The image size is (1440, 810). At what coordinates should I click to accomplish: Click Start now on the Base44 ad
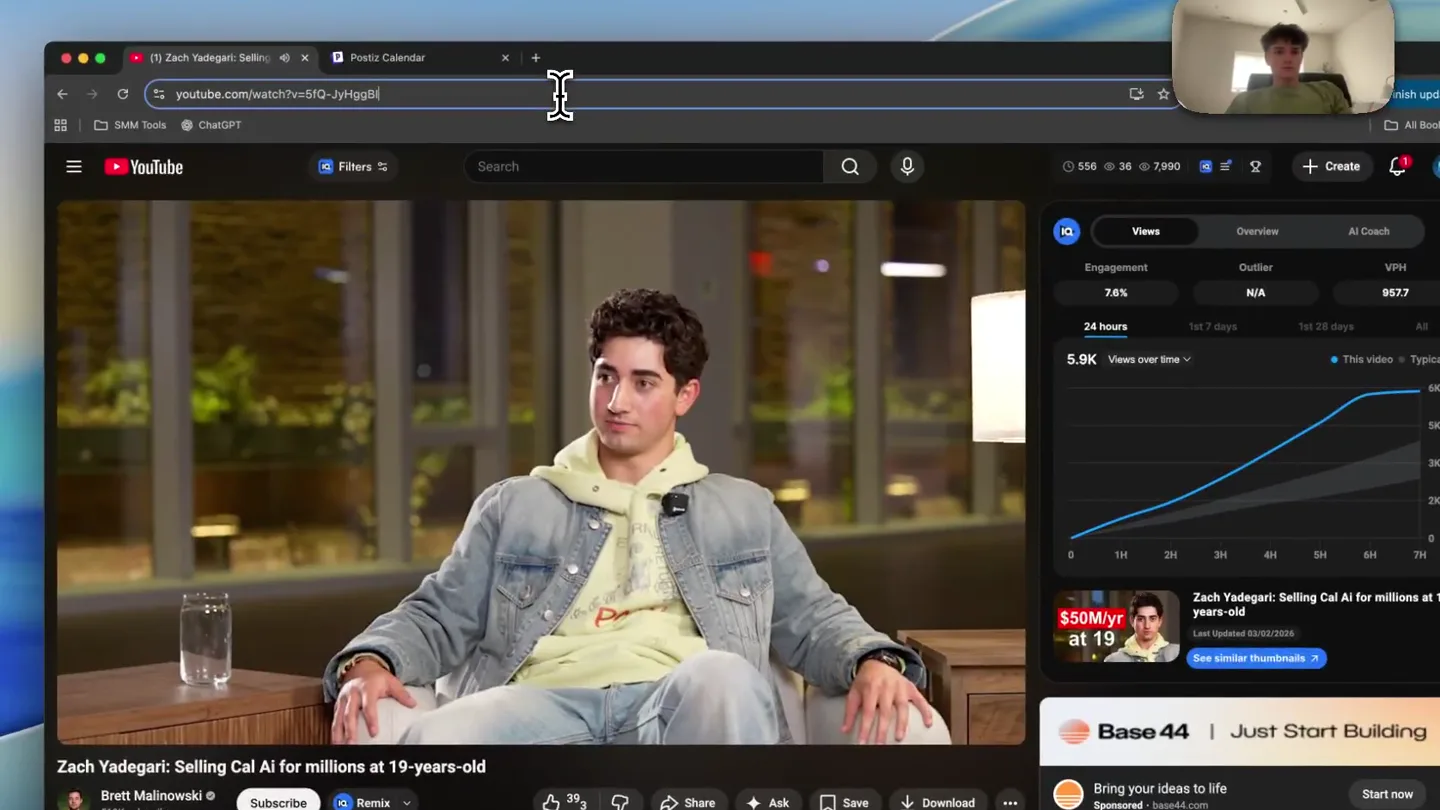pos(1387,794)
